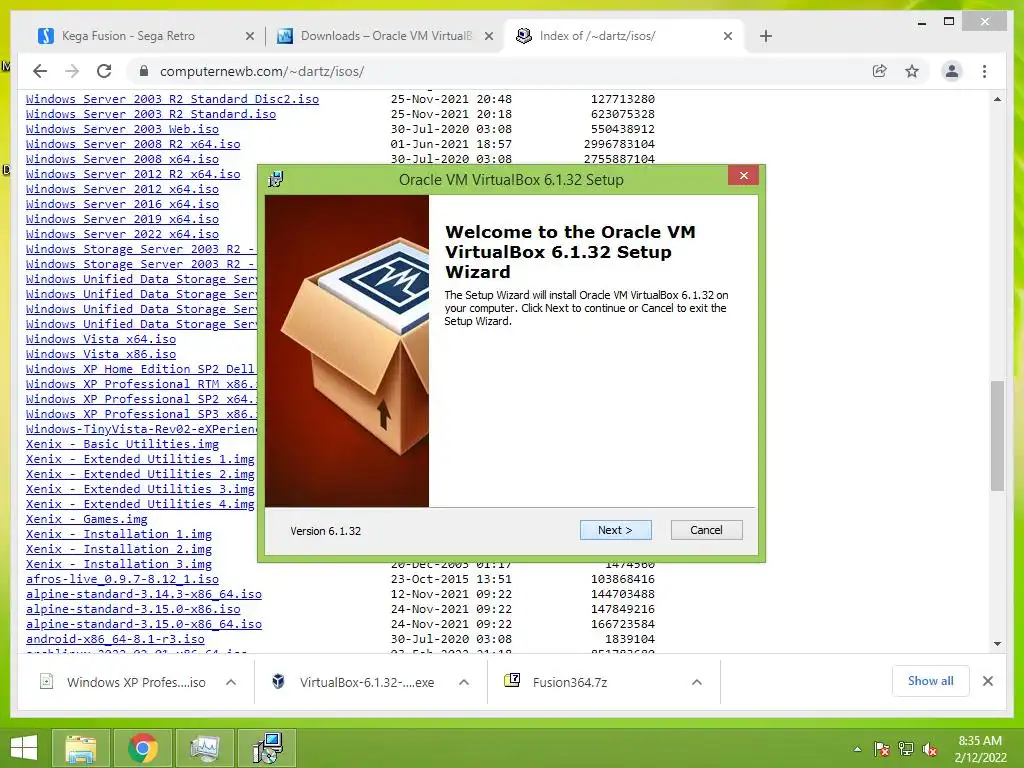
Task: Share this page icon in address bar
Action: point(880,71)
